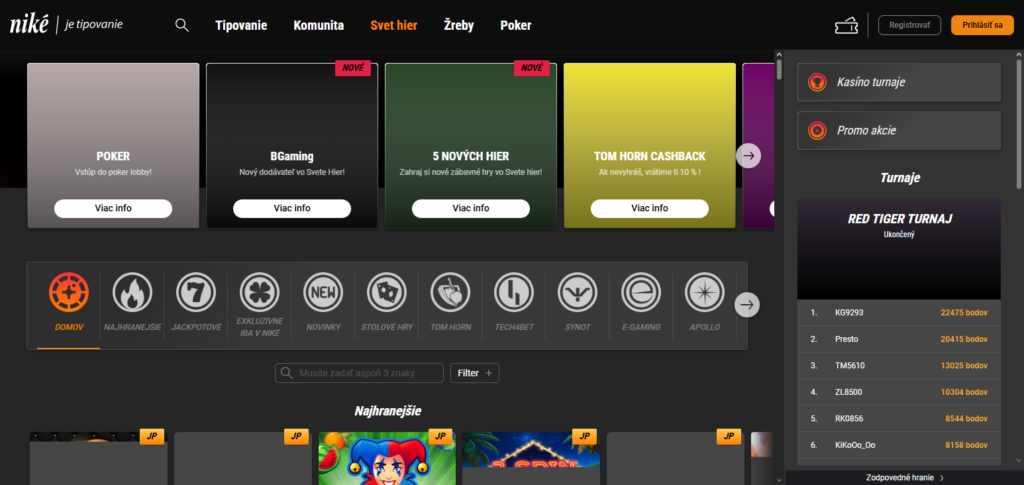Select leaderboard row RK0856

(899, 418)
